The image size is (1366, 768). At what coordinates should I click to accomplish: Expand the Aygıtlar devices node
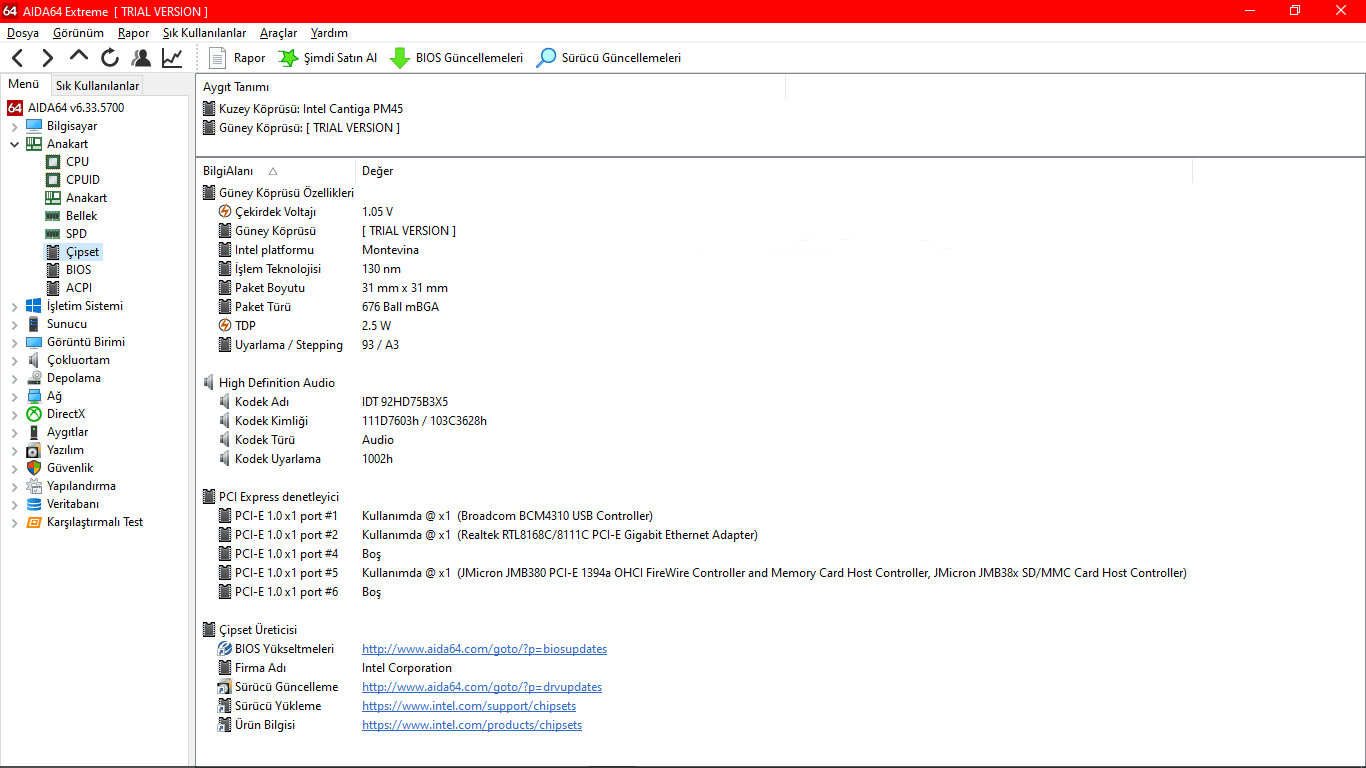14,432
